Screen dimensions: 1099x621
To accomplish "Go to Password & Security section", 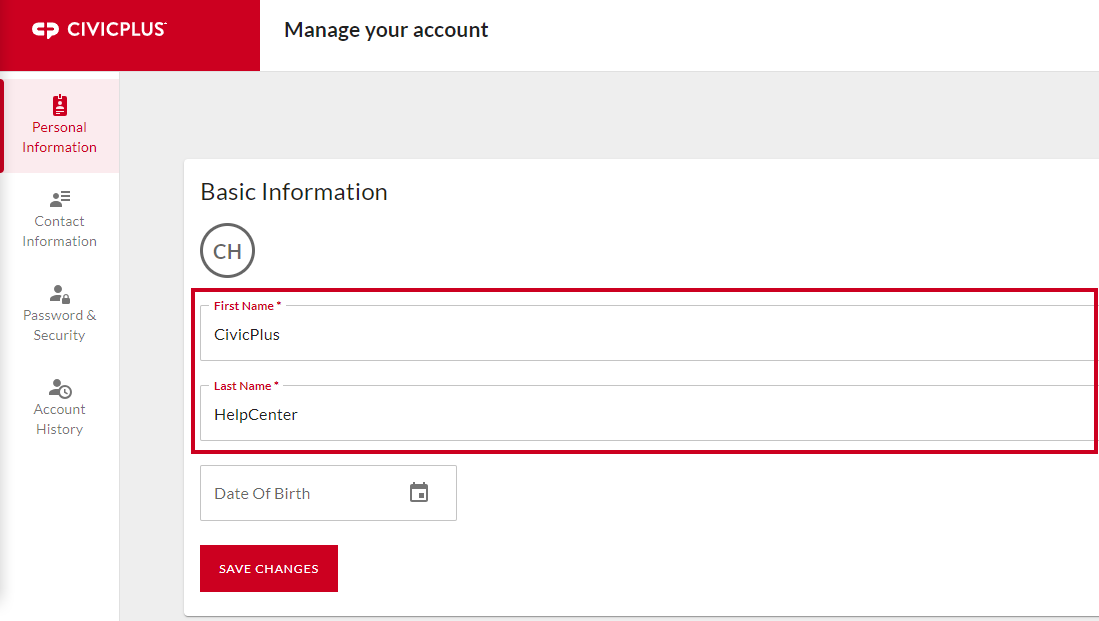I will (x=60, y=314).
